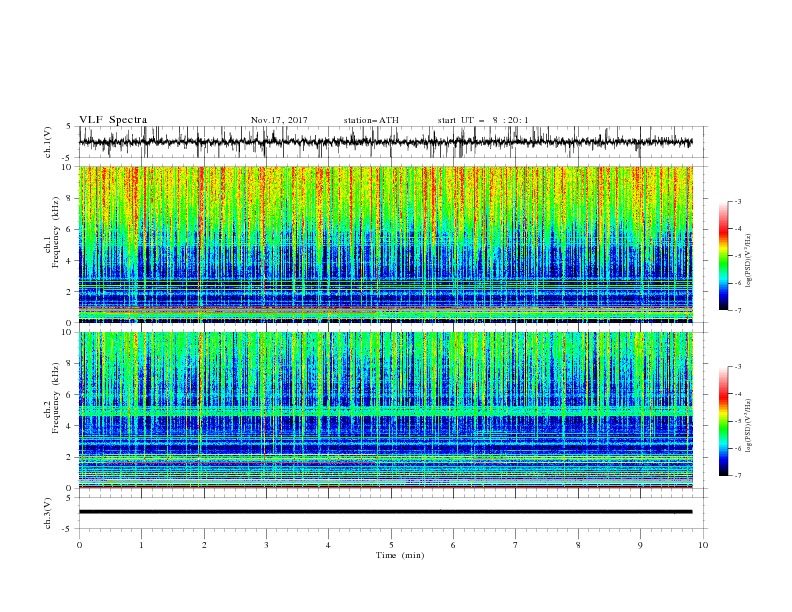Click the "2" tick on ch.1 frequency axis
This screenshot has width=792, height=612.
click(70, 292)
